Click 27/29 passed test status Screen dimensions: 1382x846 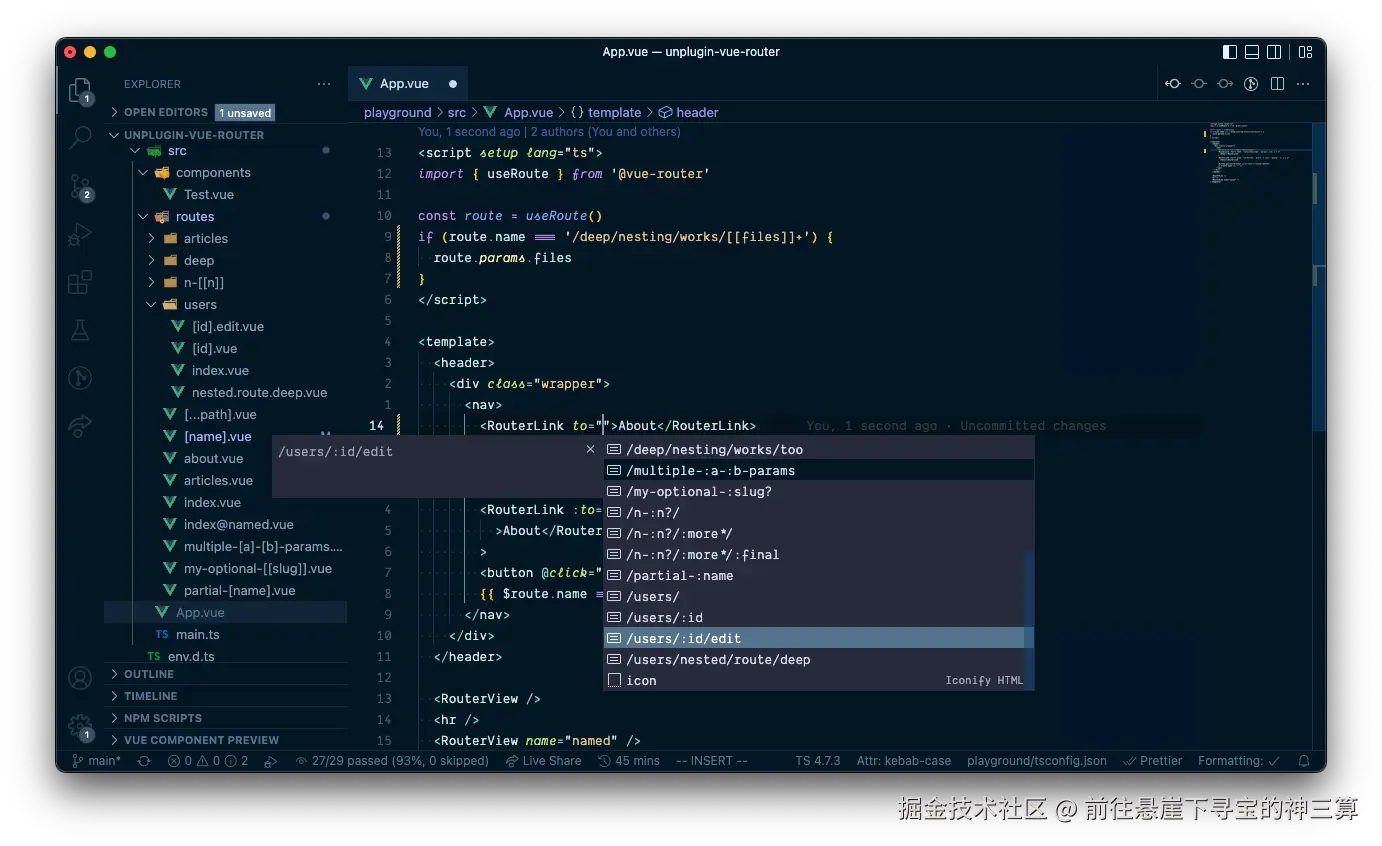pos(392,761)
